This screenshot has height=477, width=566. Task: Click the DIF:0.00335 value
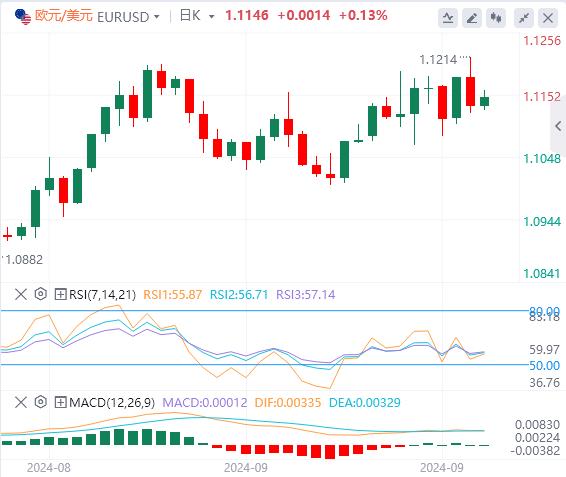point(288,402)
